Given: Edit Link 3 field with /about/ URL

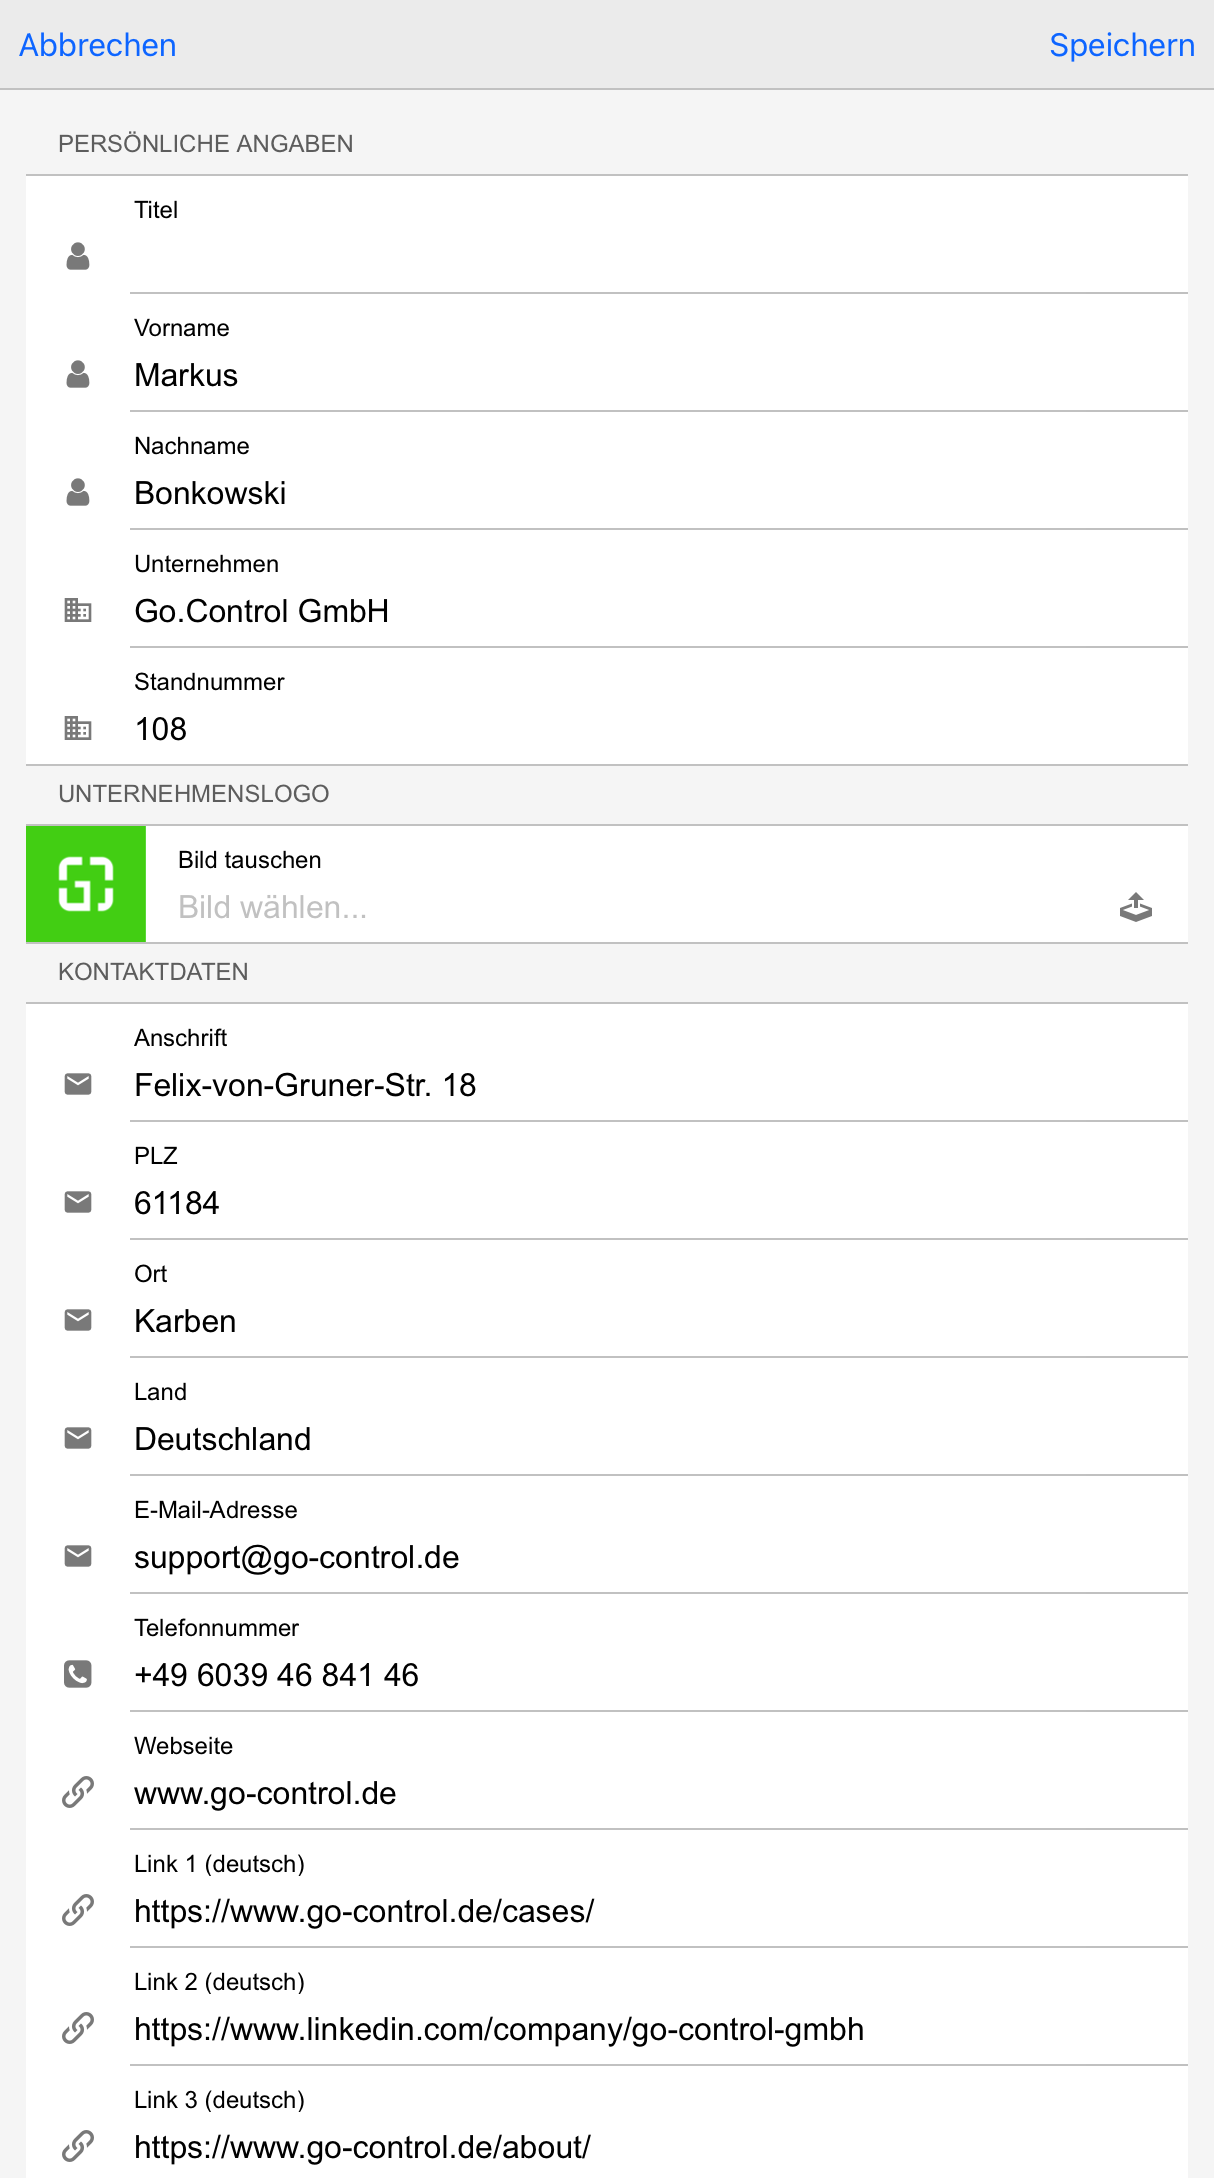Looking at the screenshot, I should click(659, 2147).
